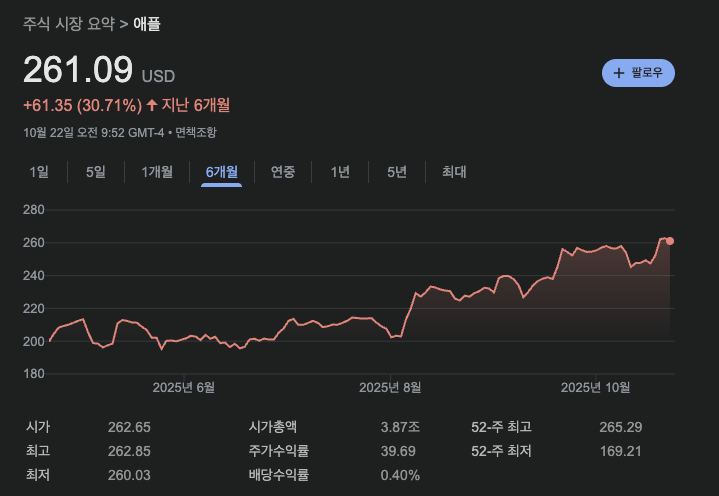Click the 2025년 8월 label on the chart axis
Screen dimensions: 719x496
click(390, 387)
